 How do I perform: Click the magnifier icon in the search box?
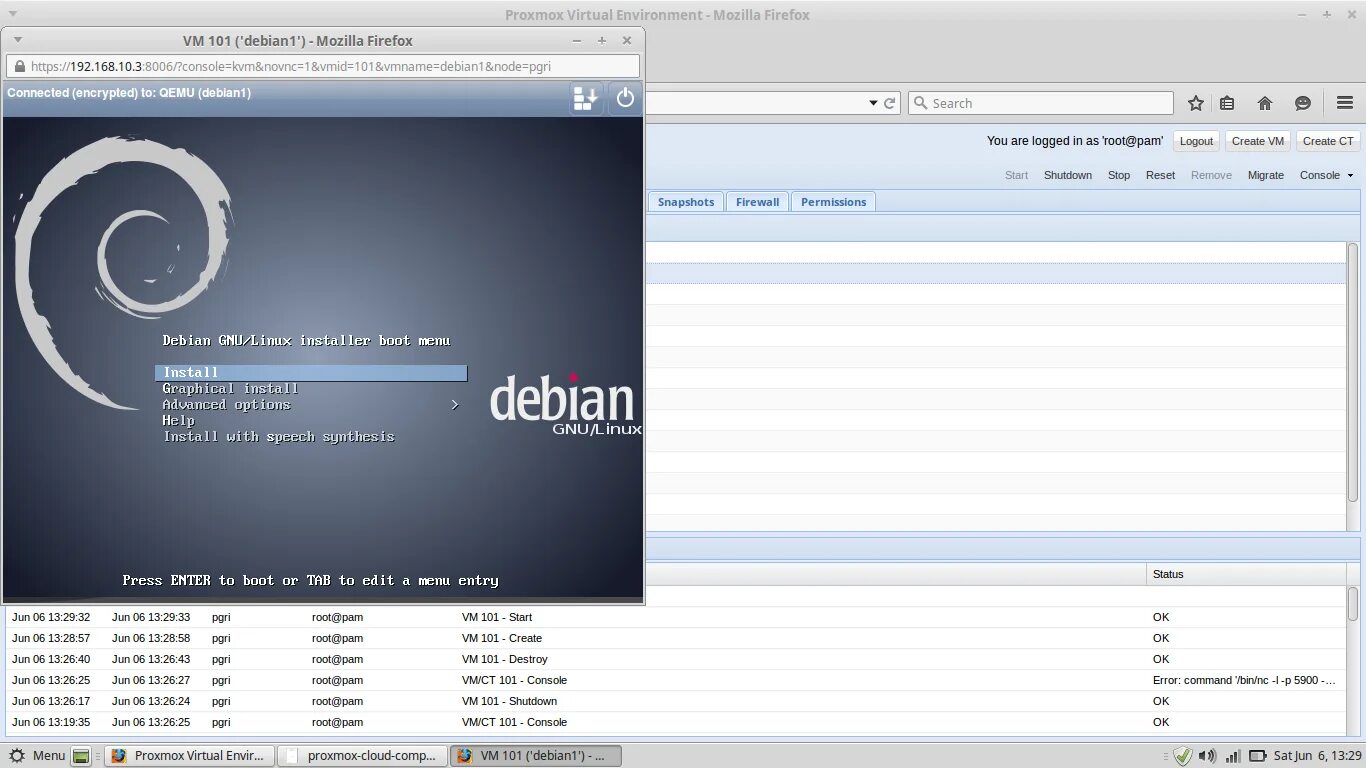[920, 103]
